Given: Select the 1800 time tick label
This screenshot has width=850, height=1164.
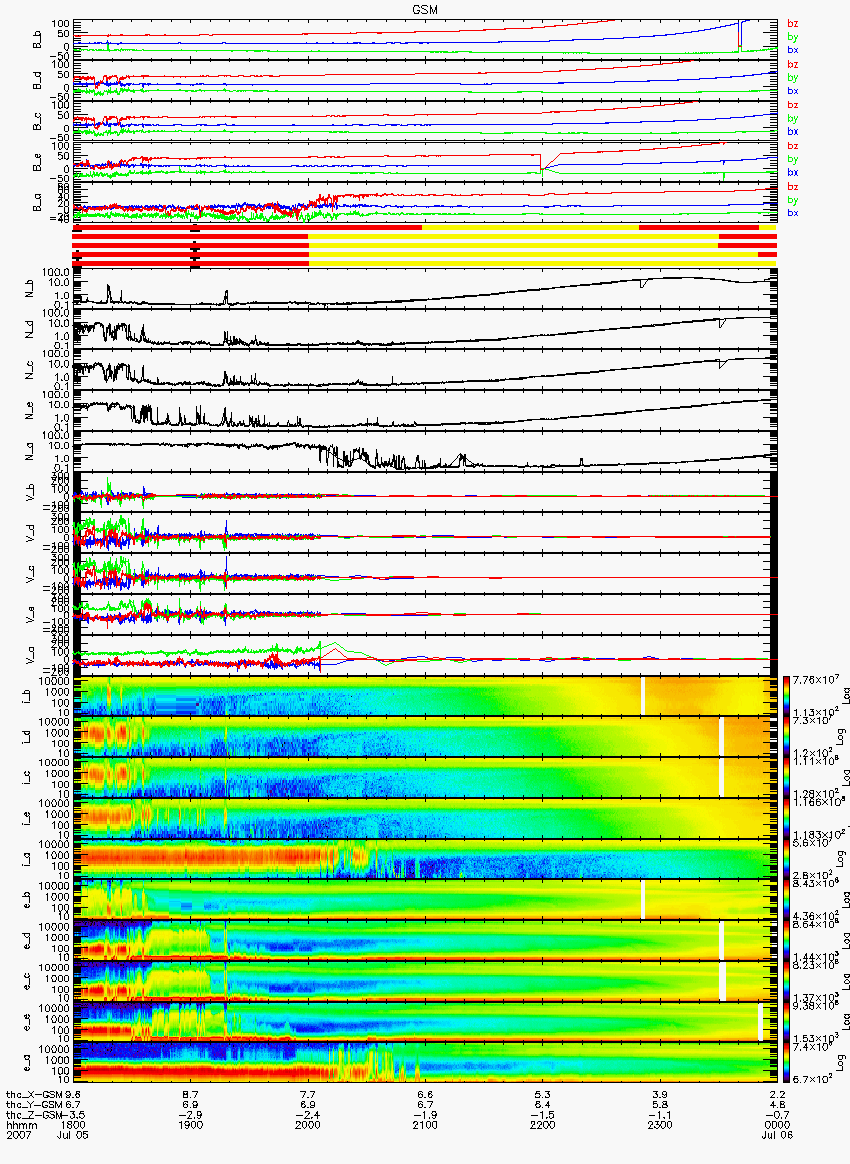Looking at the screenshot, I should (75, 1125).
